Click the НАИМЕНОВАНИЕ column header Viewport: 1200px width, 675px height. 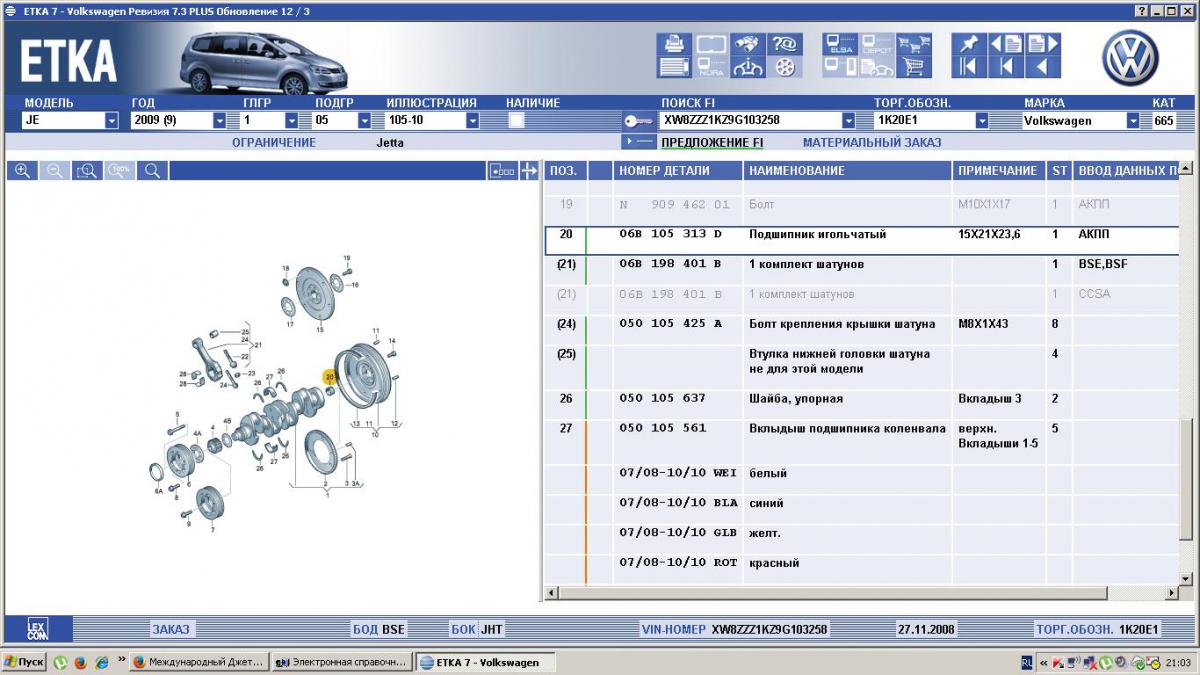[848, 171]
